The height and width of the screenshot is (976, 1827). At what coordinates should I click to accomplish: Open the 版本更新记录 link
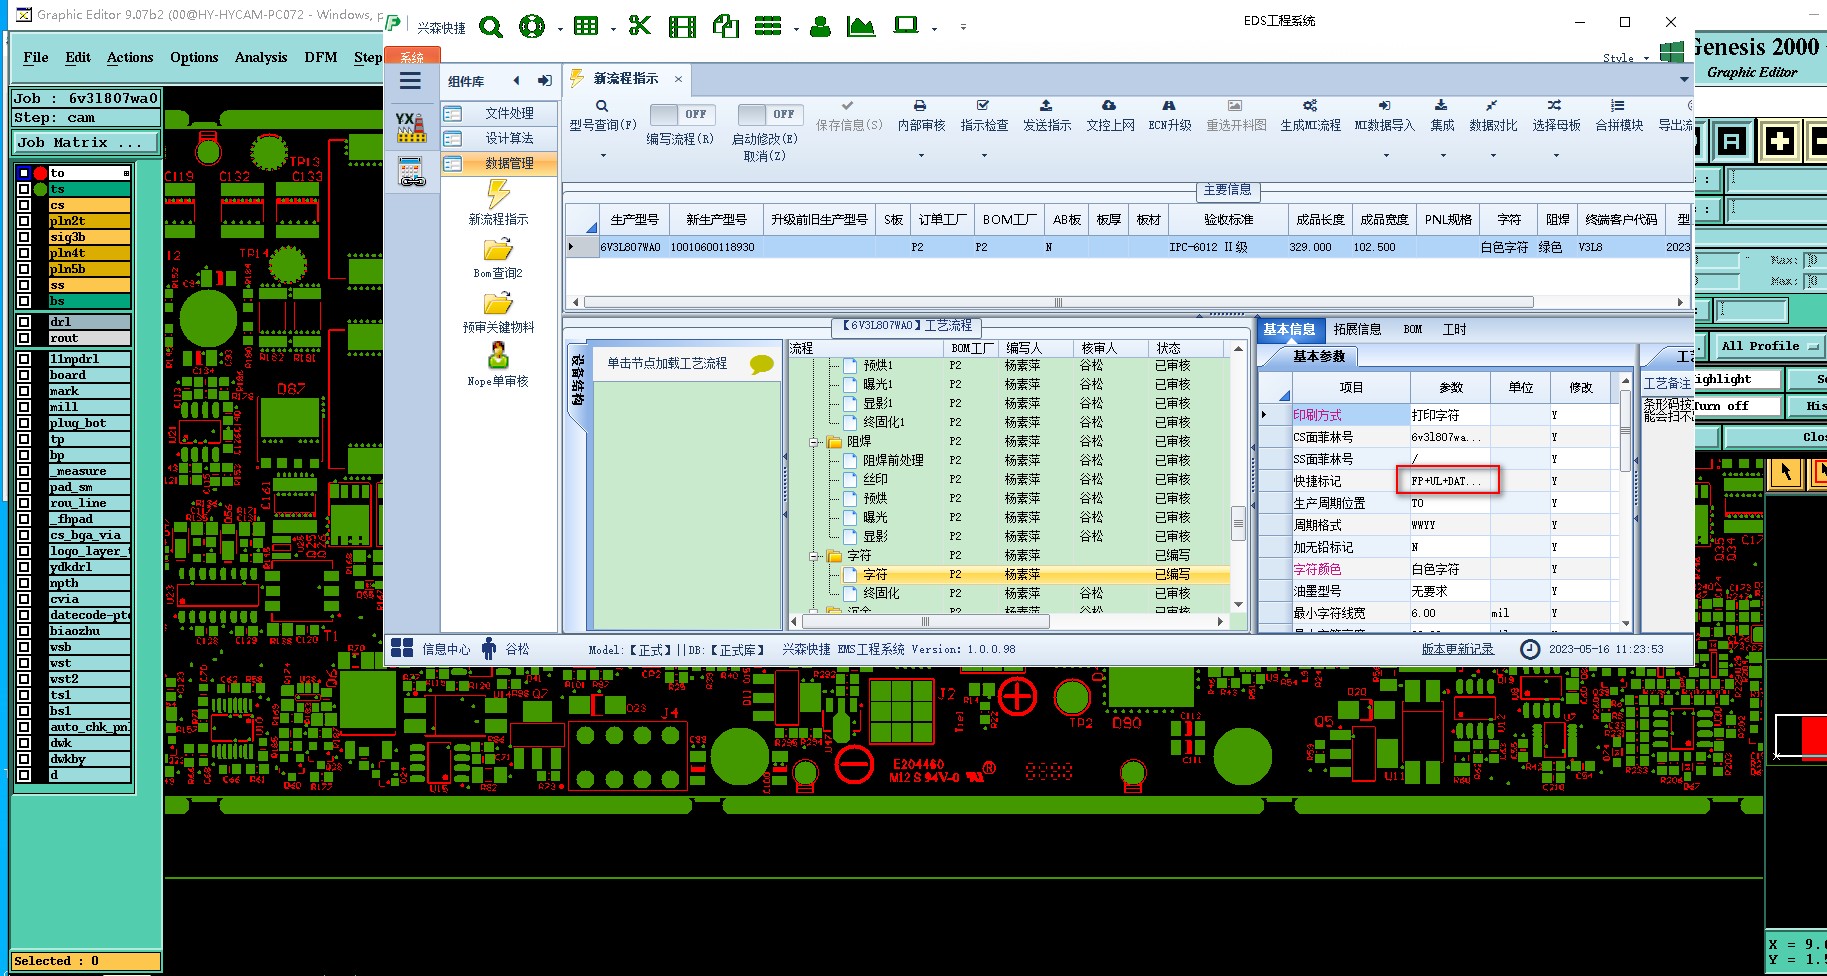tap(1458, 649)
